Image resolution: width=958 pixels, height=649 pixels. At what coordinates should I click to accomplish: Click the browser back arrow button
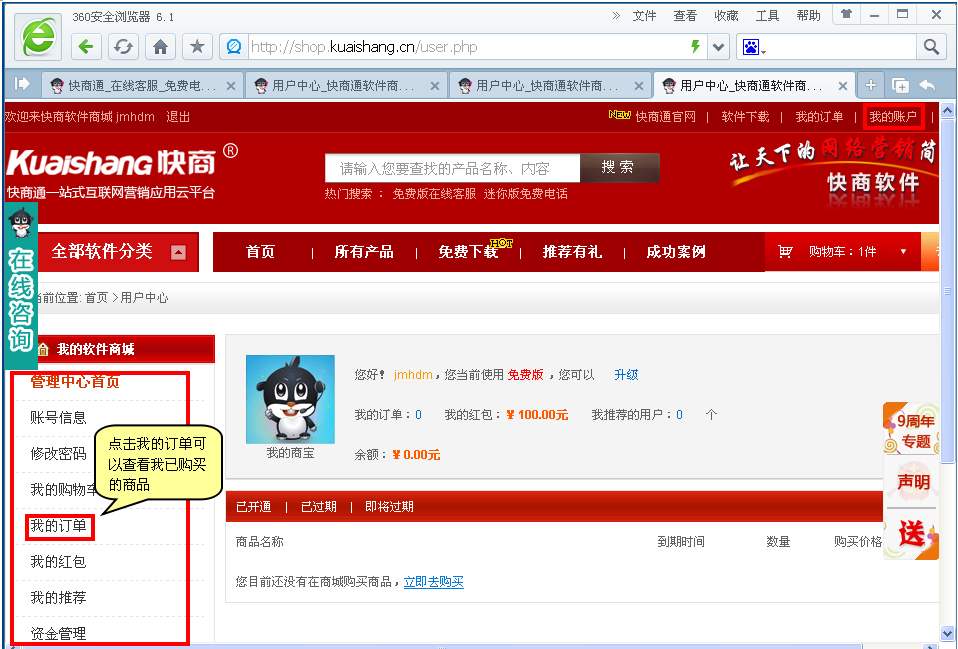(x=87, y=47)
